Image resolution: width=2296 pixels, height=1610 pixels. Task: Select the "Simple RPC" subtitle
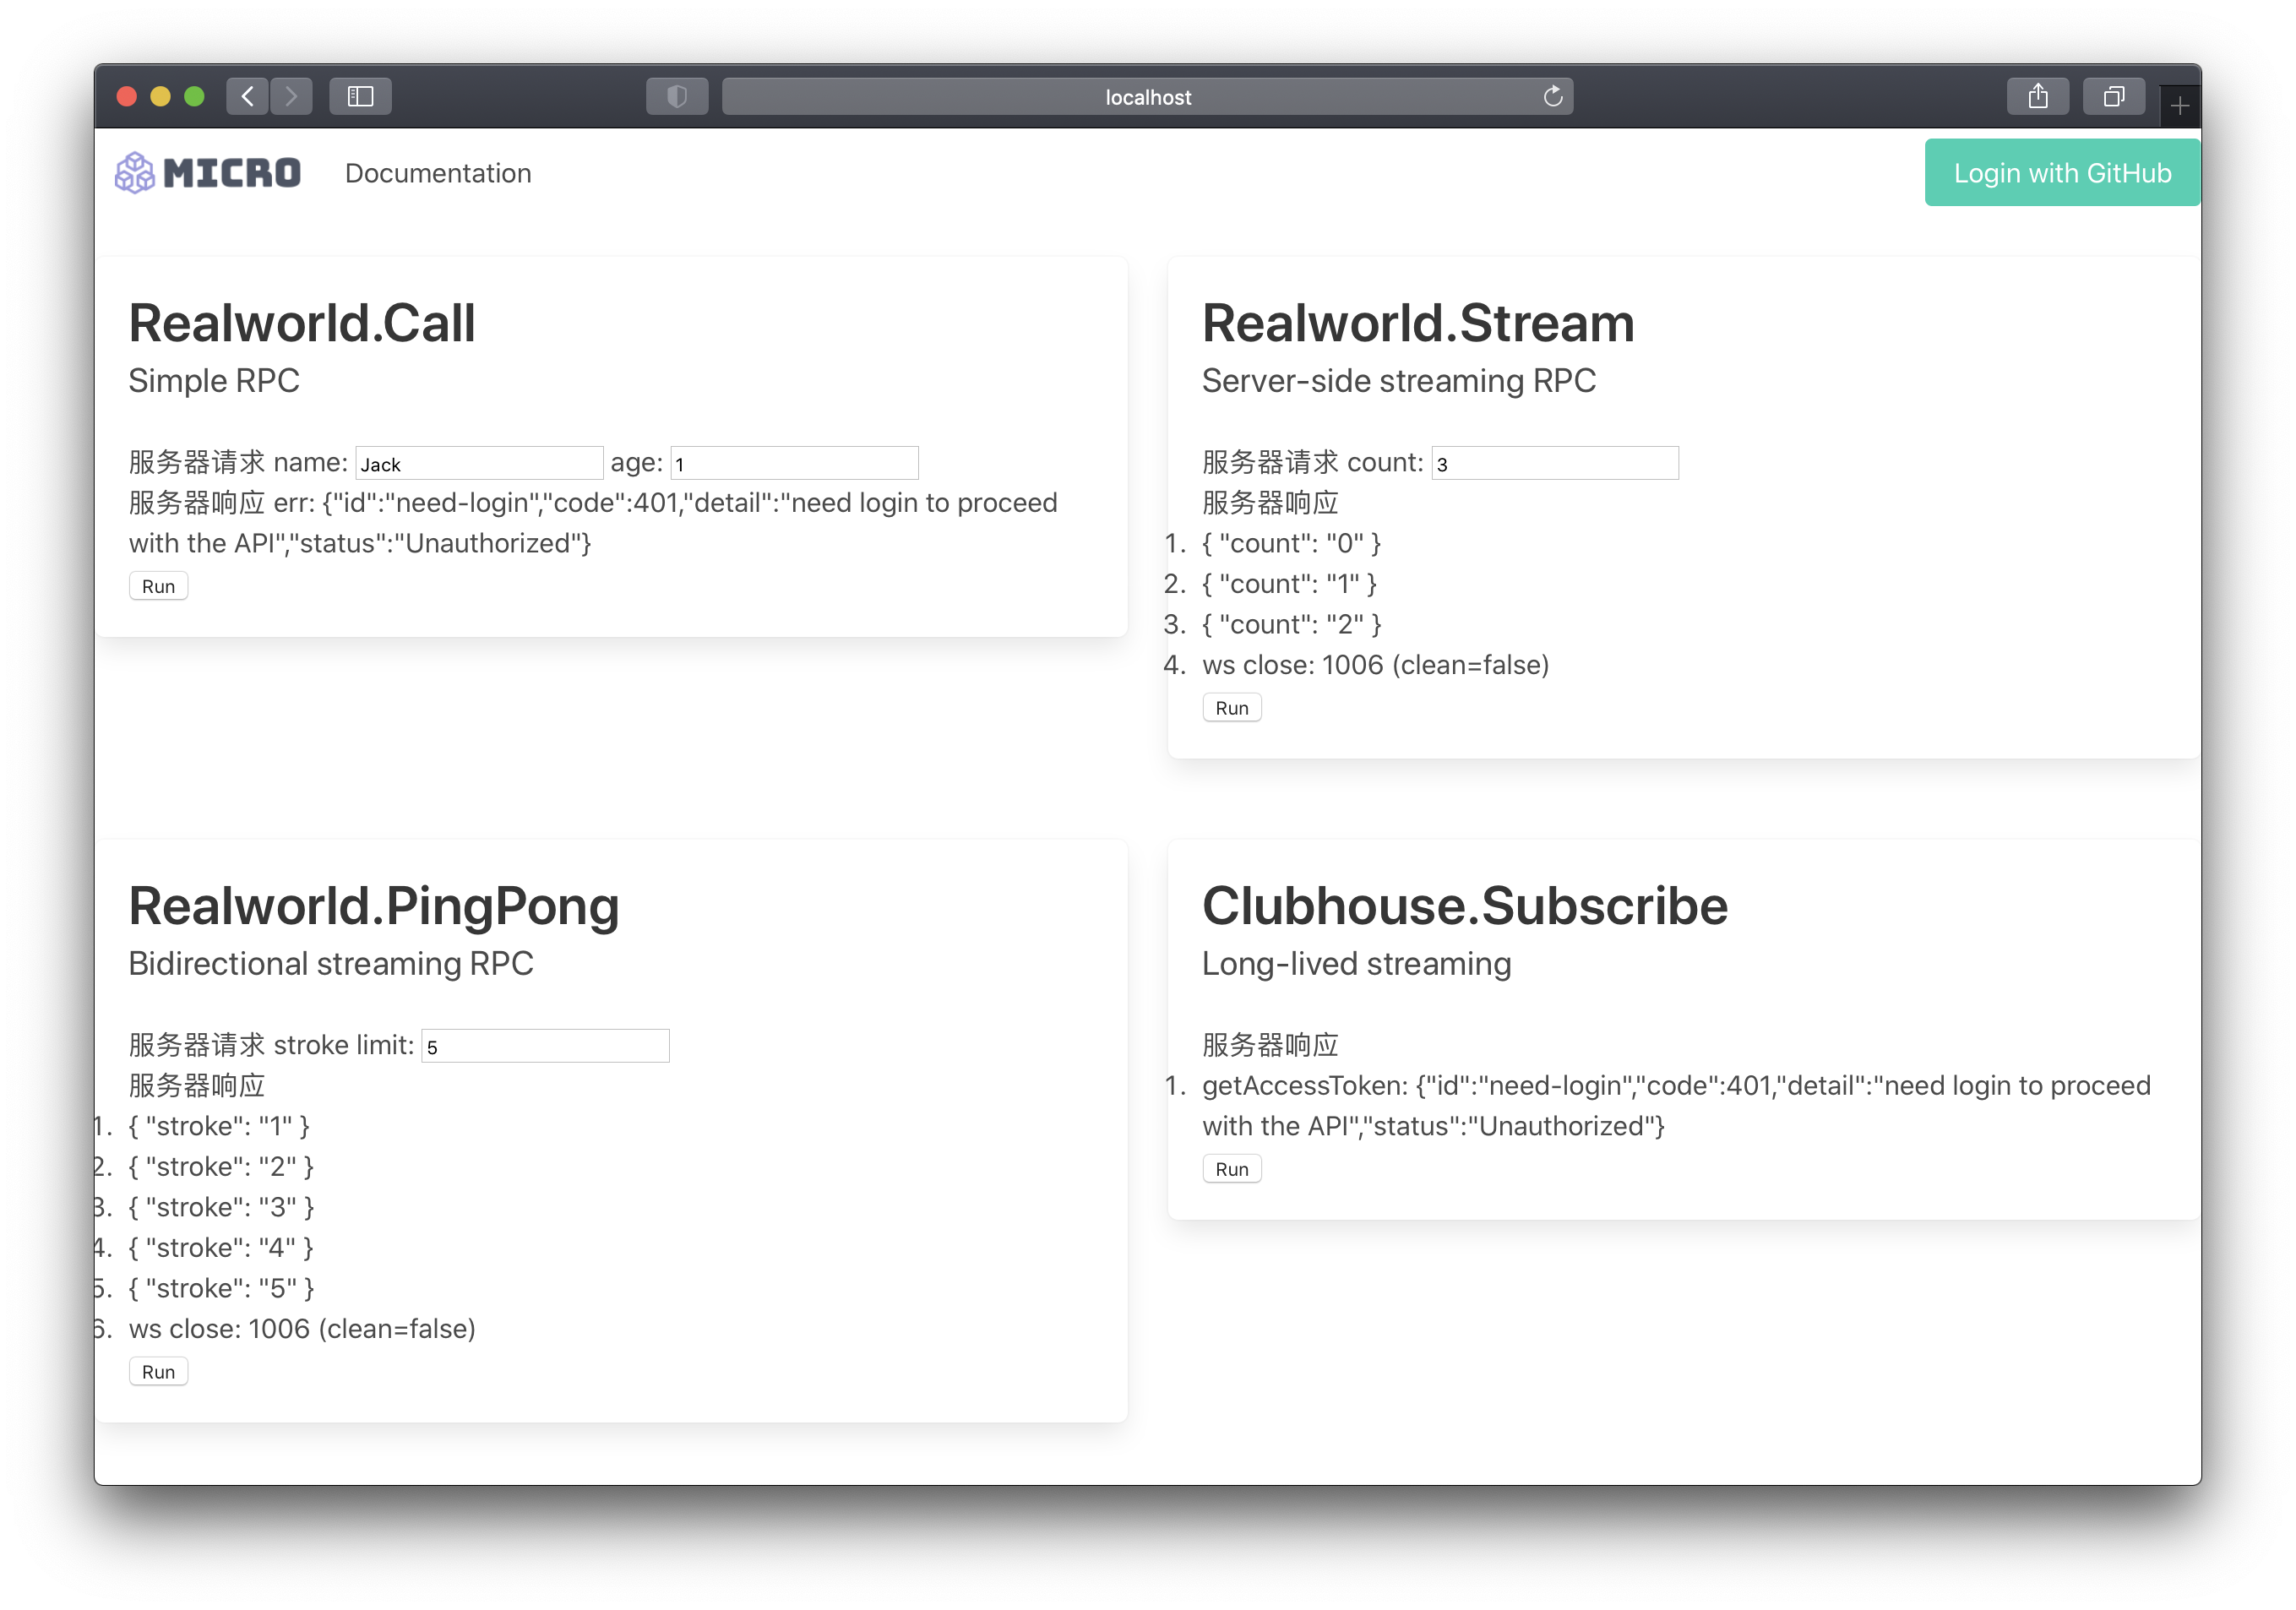click(x=214, y=381)
